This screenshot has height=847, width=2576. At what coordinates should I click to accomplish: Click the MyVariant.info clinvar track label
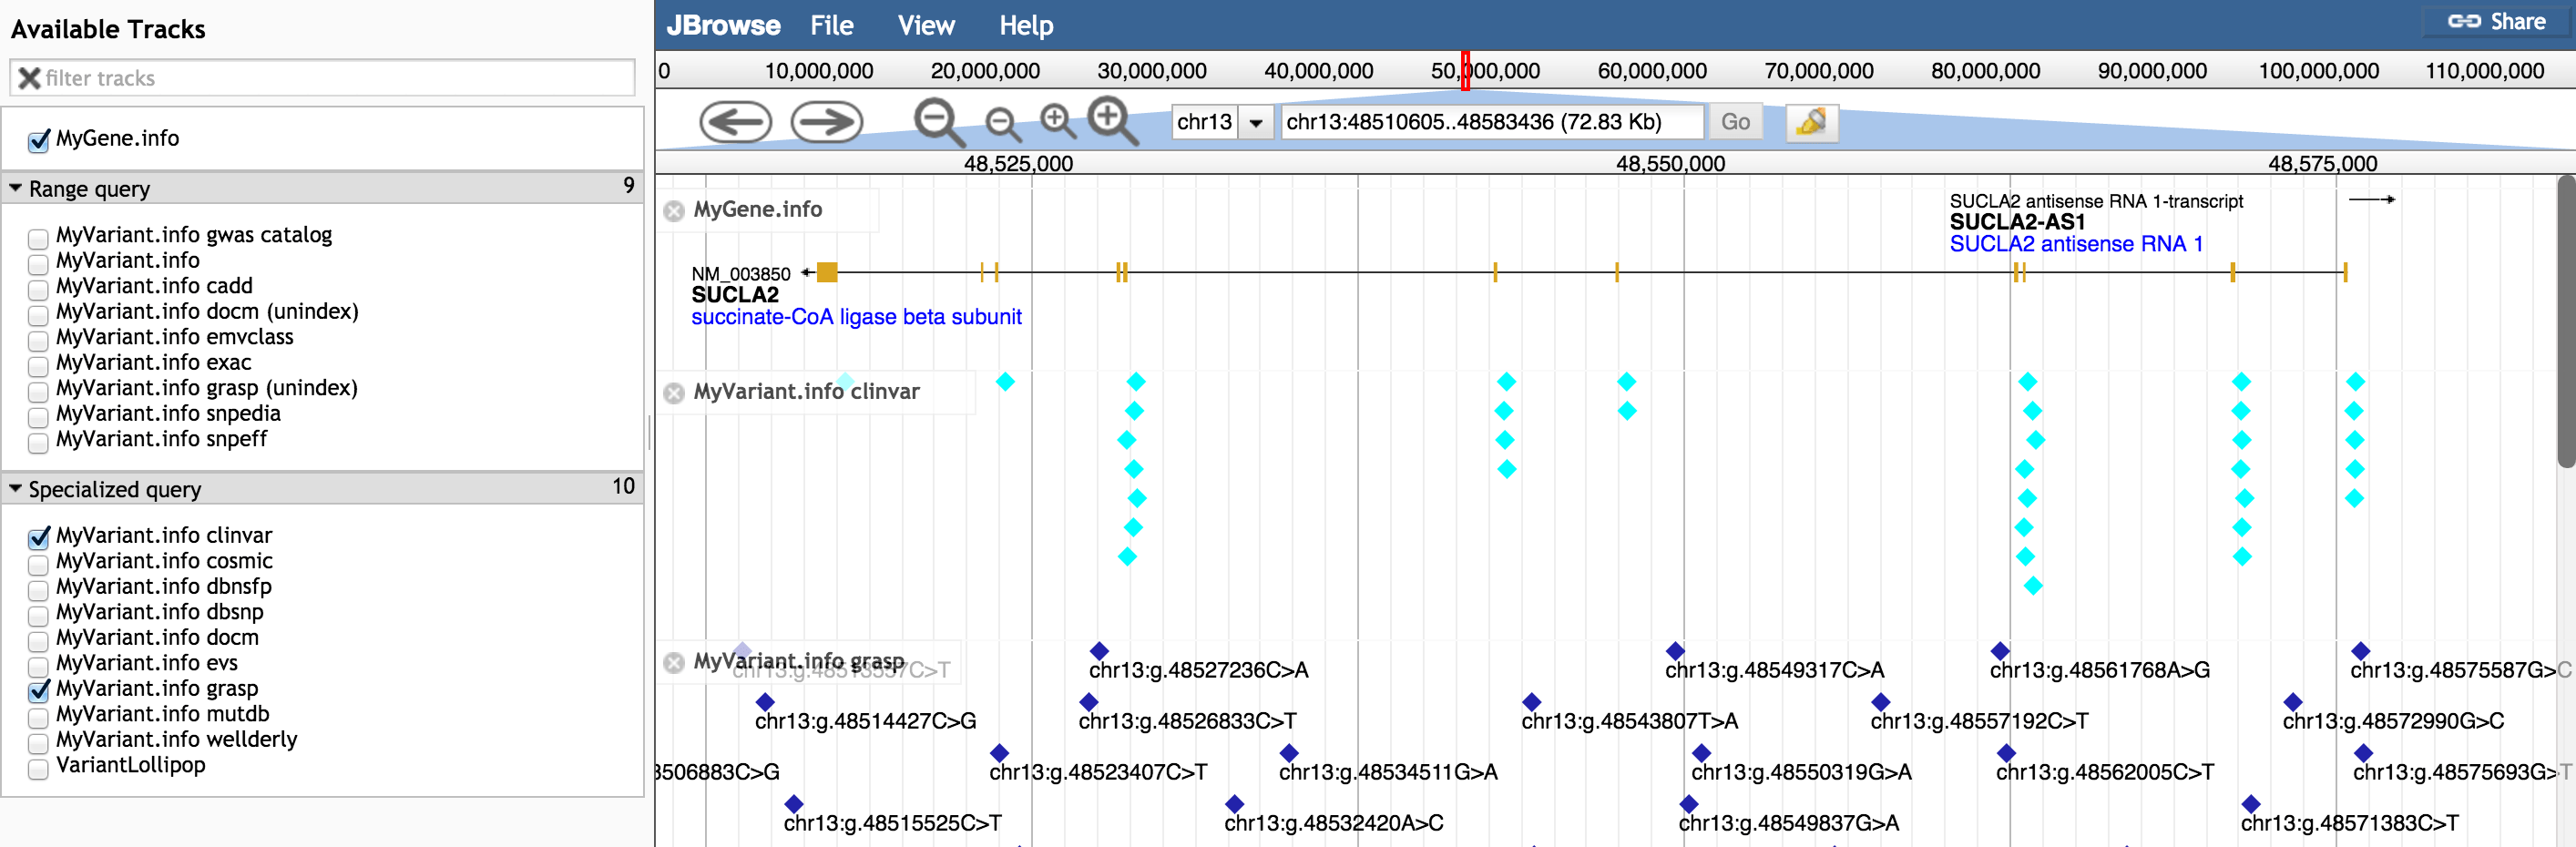(807, 391)
